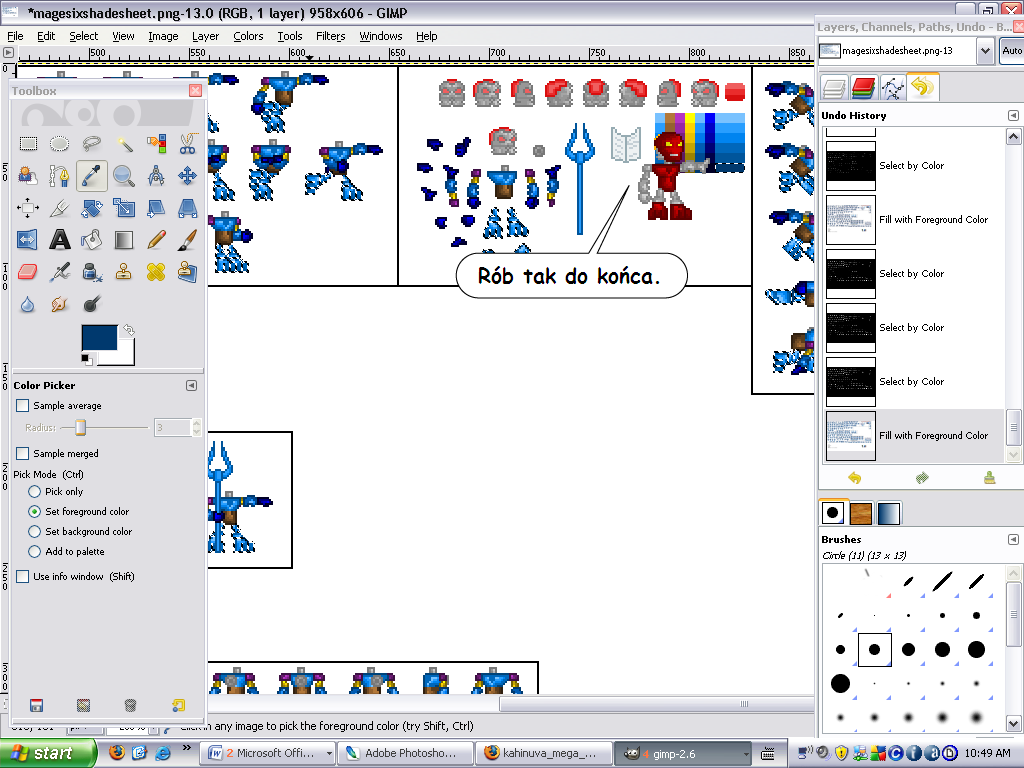Screen dimensions: 1024x768
Task: Select the Foreground Select tool
Action: click(x=27, y=175)
